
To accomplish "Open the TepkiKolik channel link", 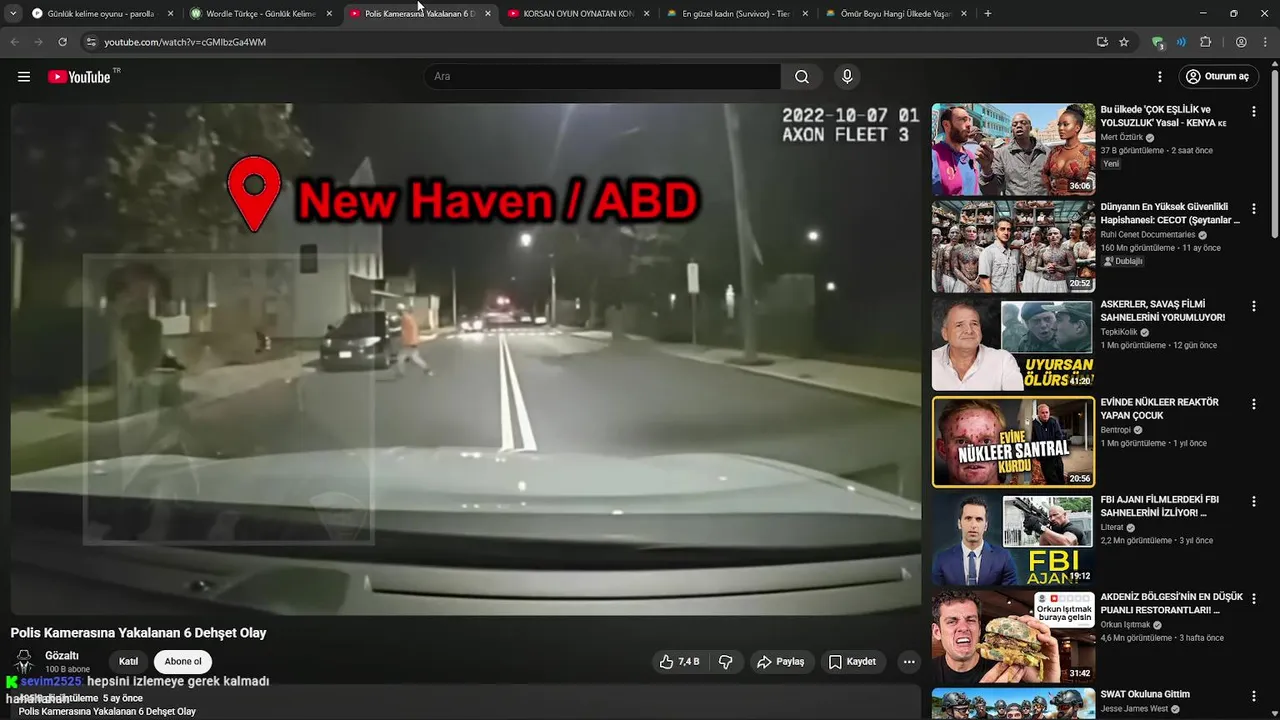I will [1121, 332].
